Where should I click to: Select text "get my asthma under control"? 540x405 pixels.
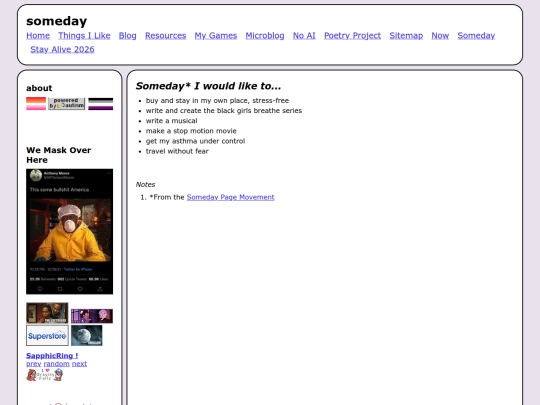pyautogui.click(x=195, y=141)
